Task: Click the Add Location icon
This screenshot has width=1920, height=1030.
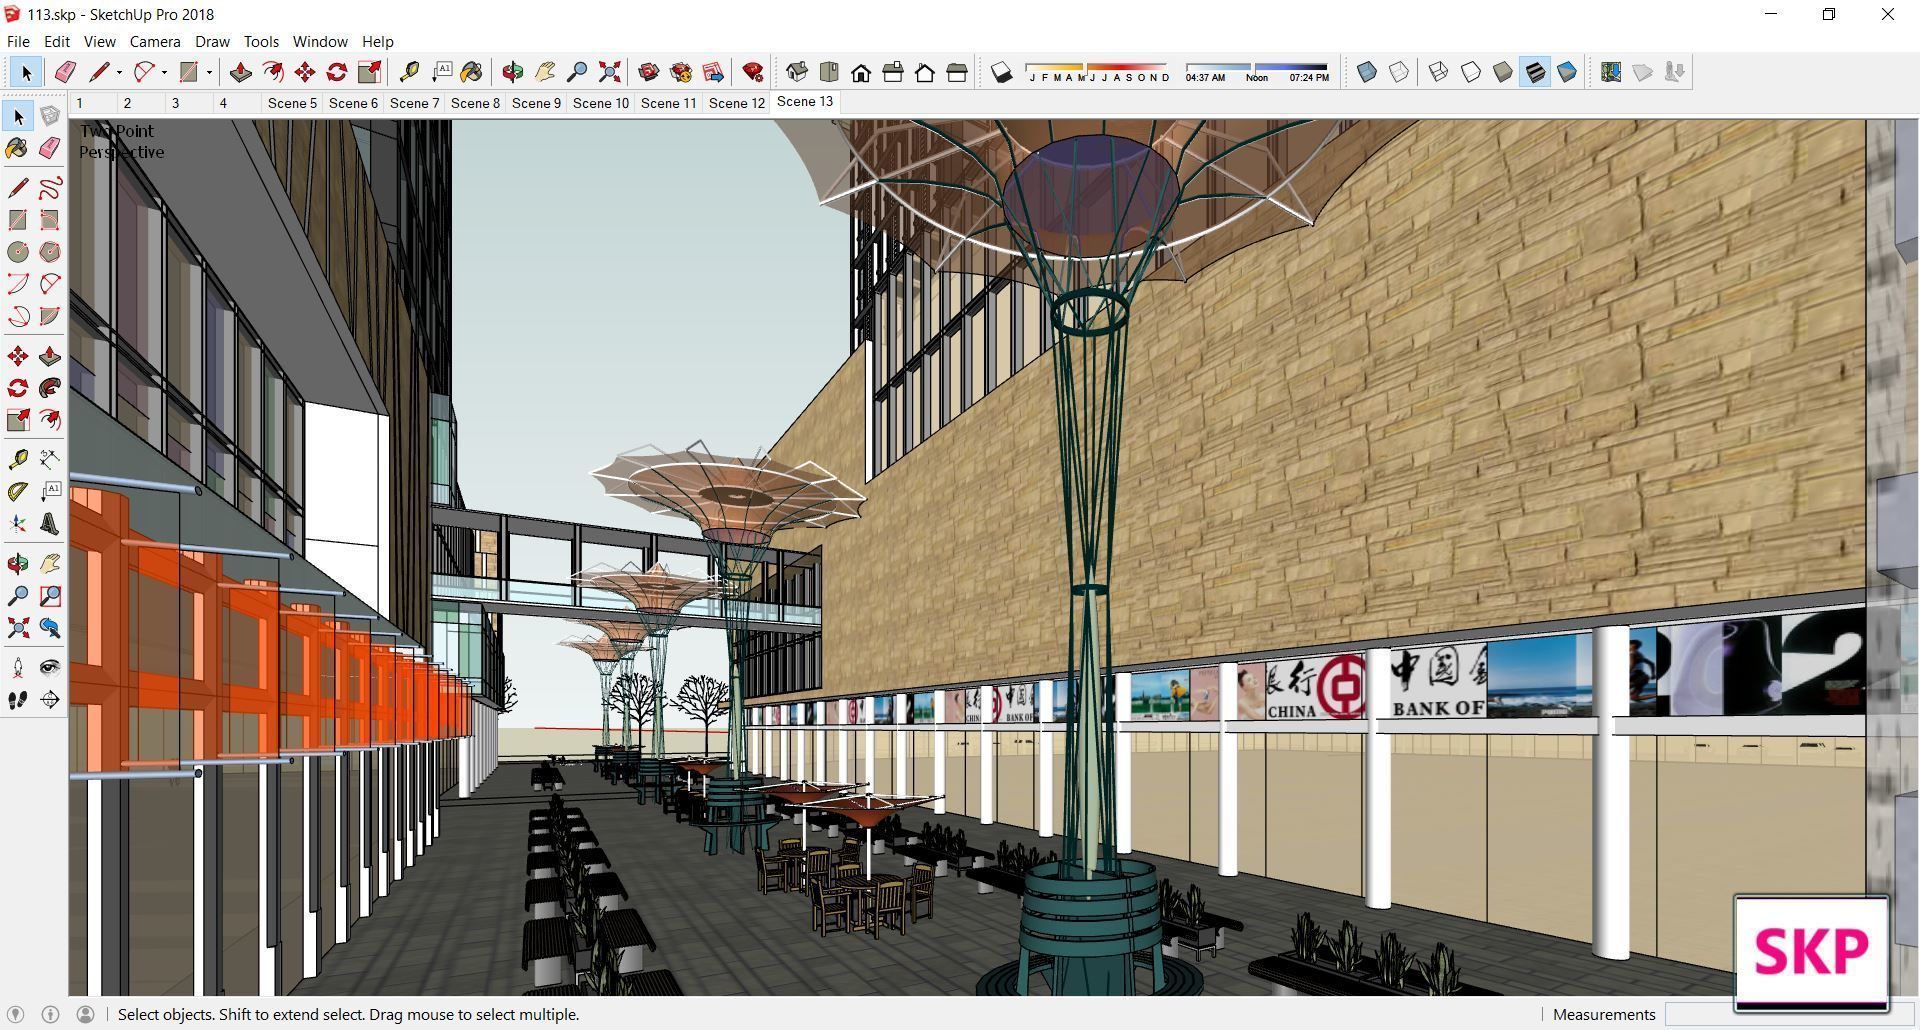Action: pyautogui.click(x=1611, y=72)
